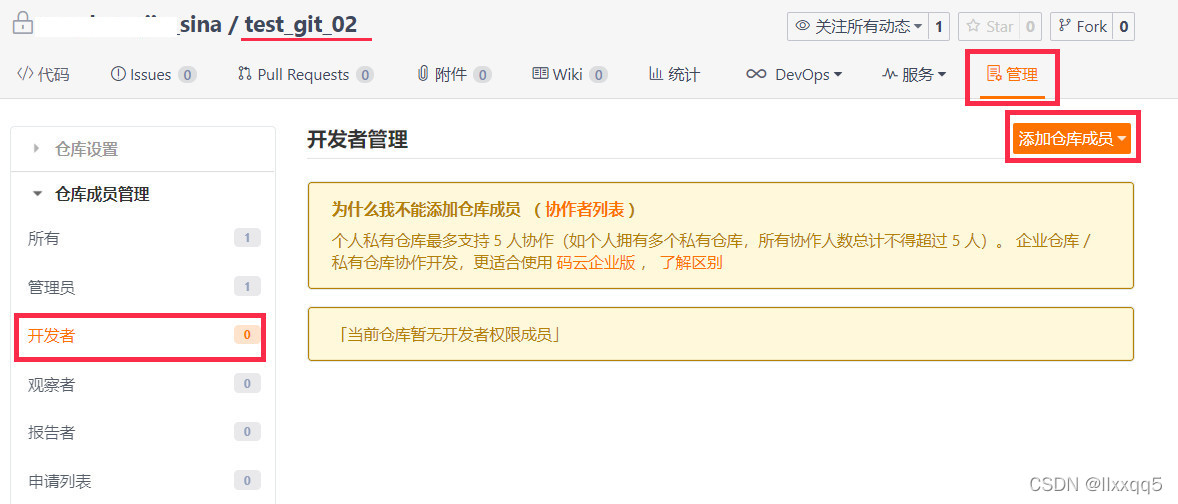Expand the DevOps dropdown menu

(793, 74)
